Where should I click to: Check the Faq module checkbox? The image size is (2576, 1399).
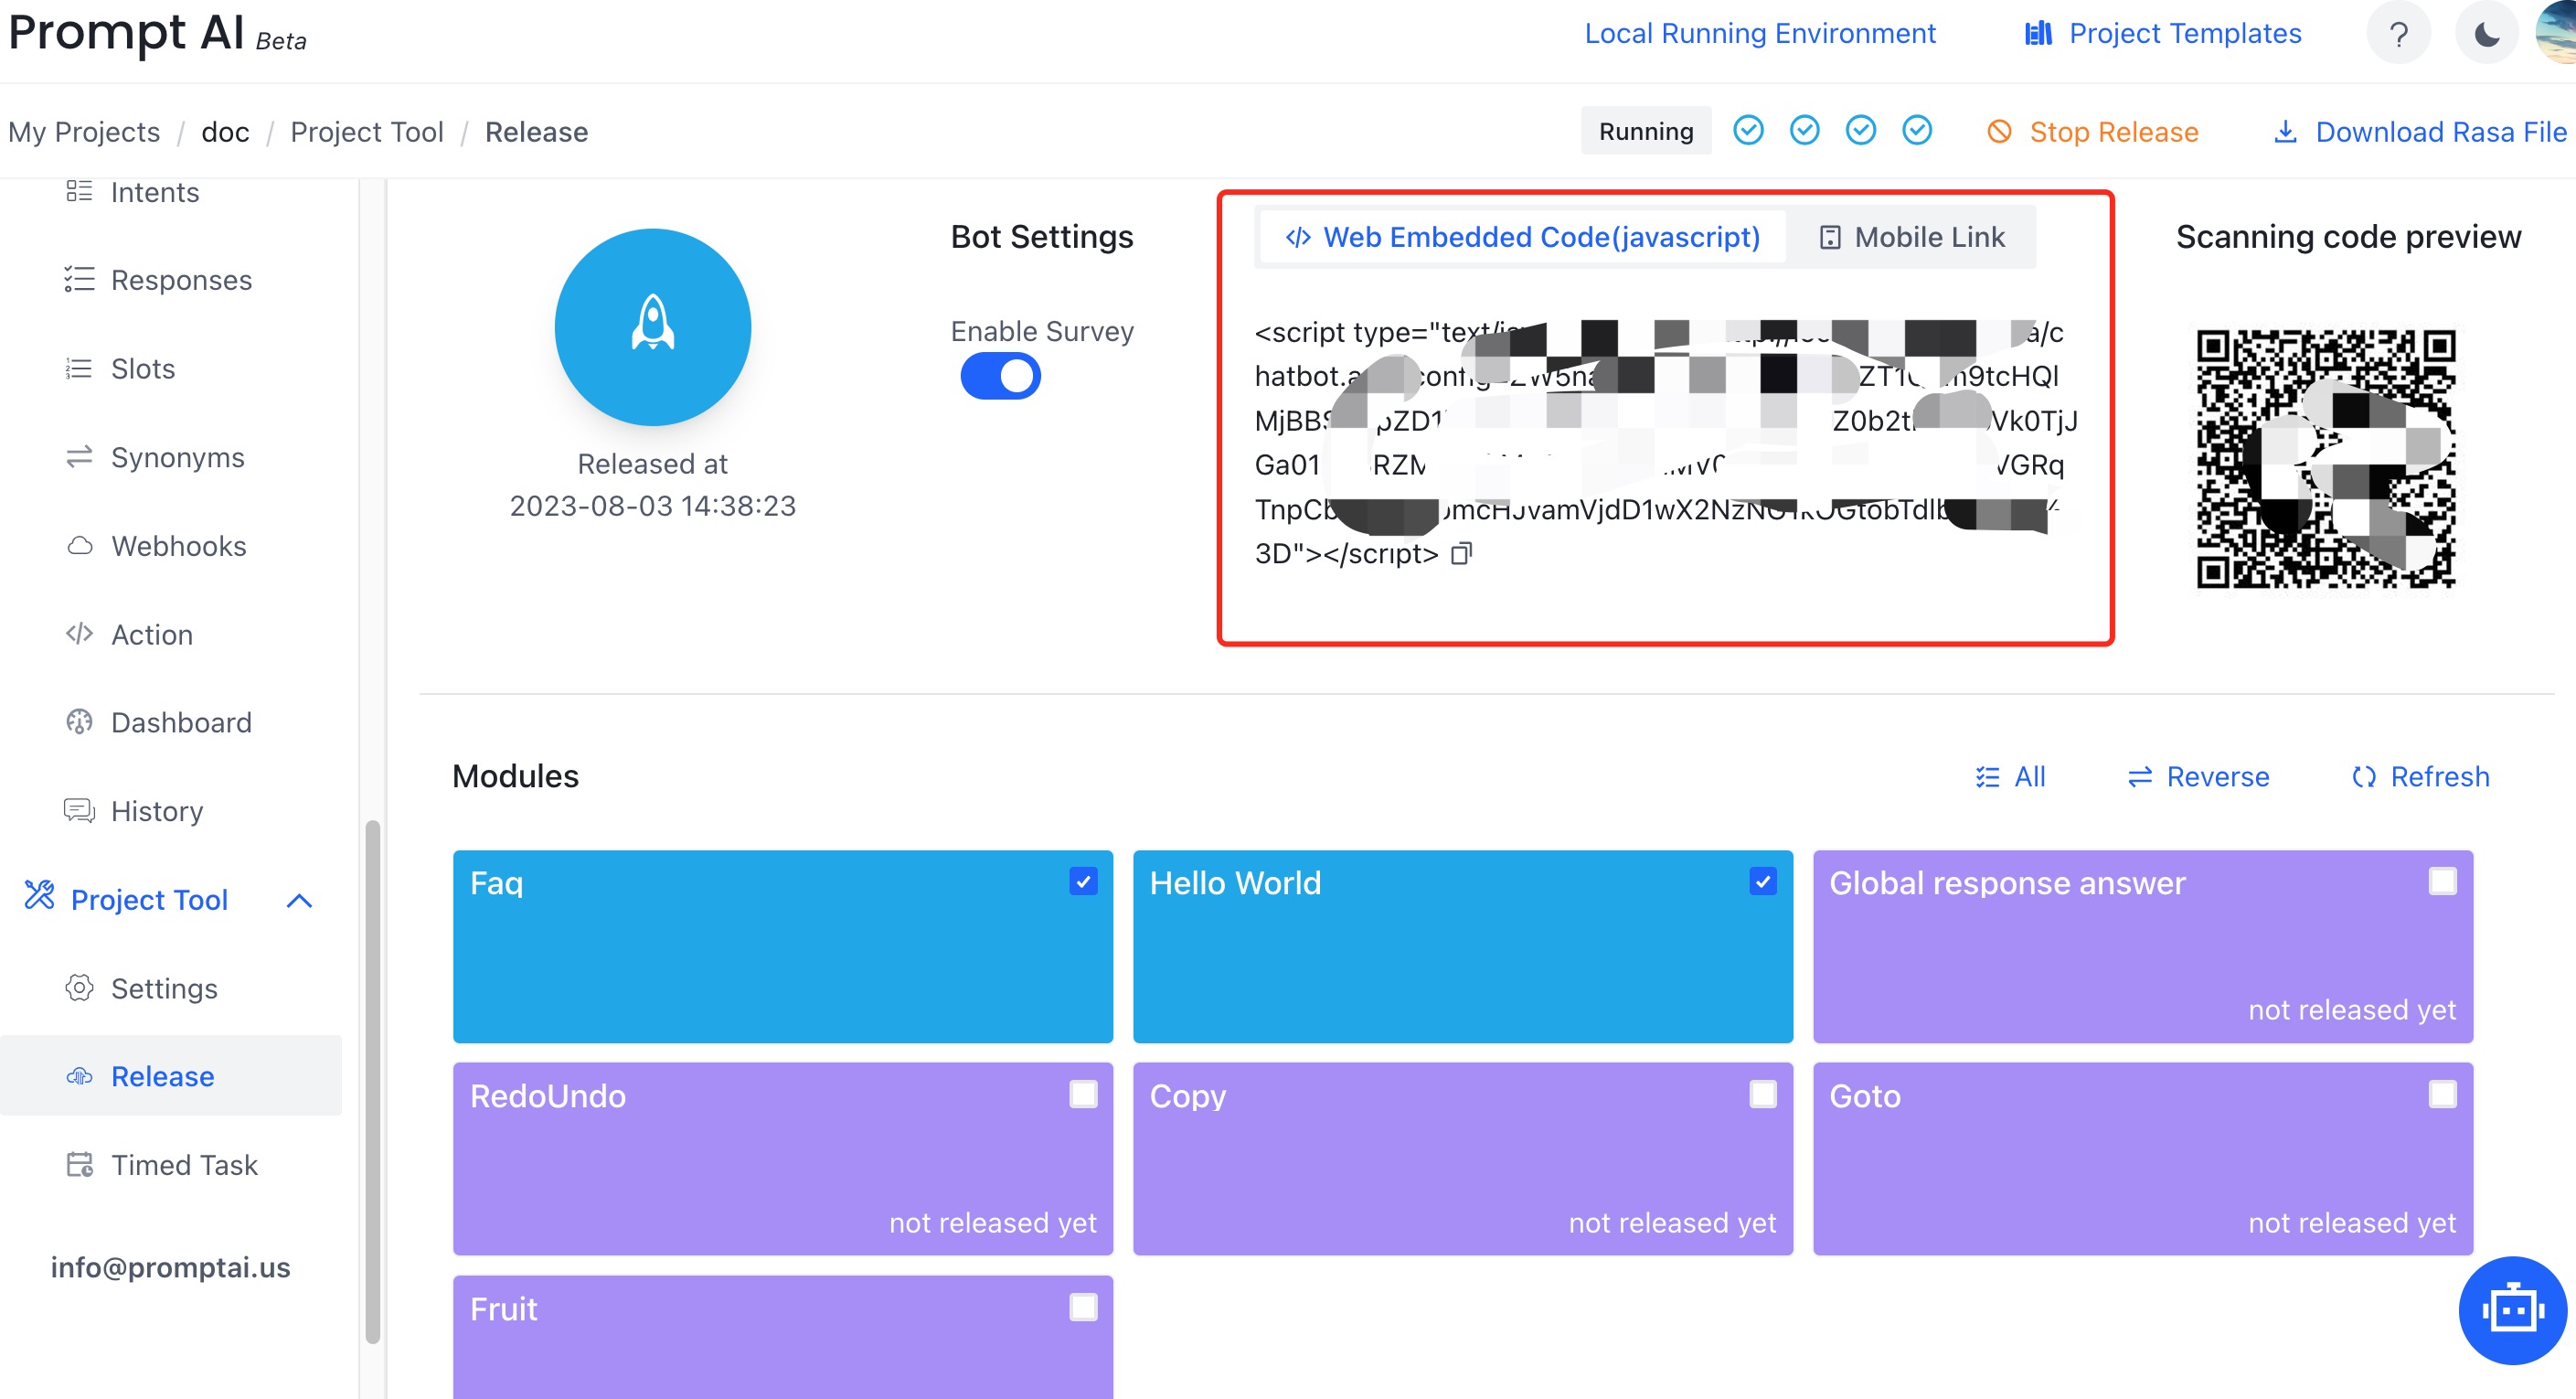click(x=1083, y=881)
